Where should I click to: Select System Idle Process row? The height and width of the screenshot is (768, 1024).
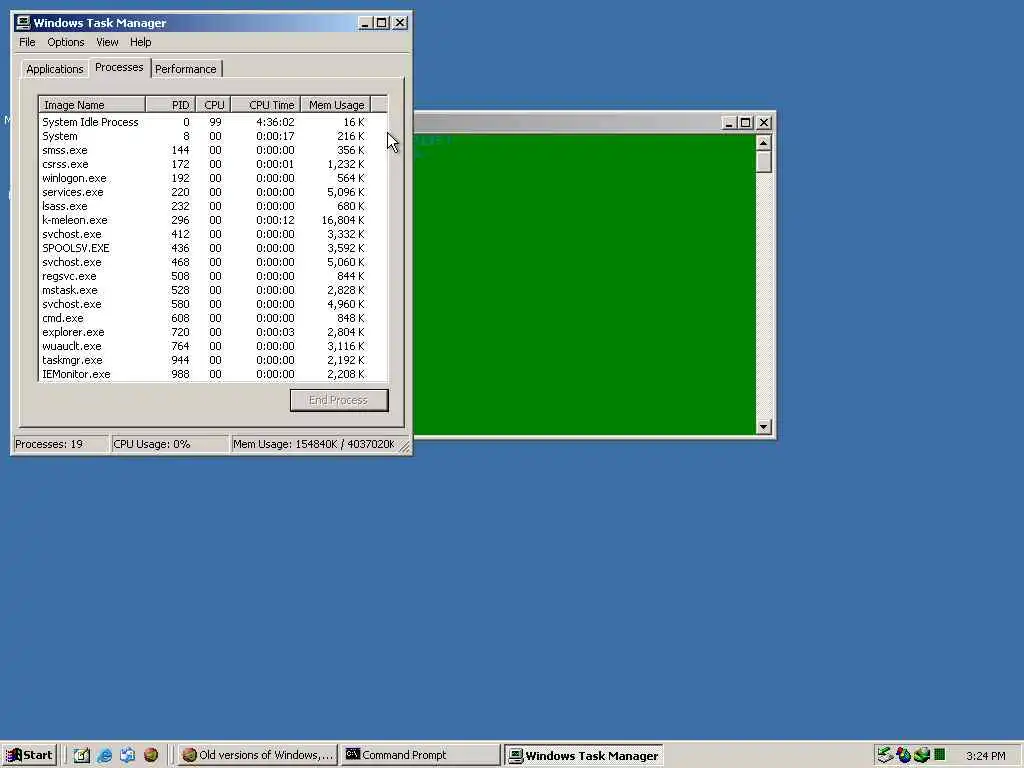[x=213, y=122]
